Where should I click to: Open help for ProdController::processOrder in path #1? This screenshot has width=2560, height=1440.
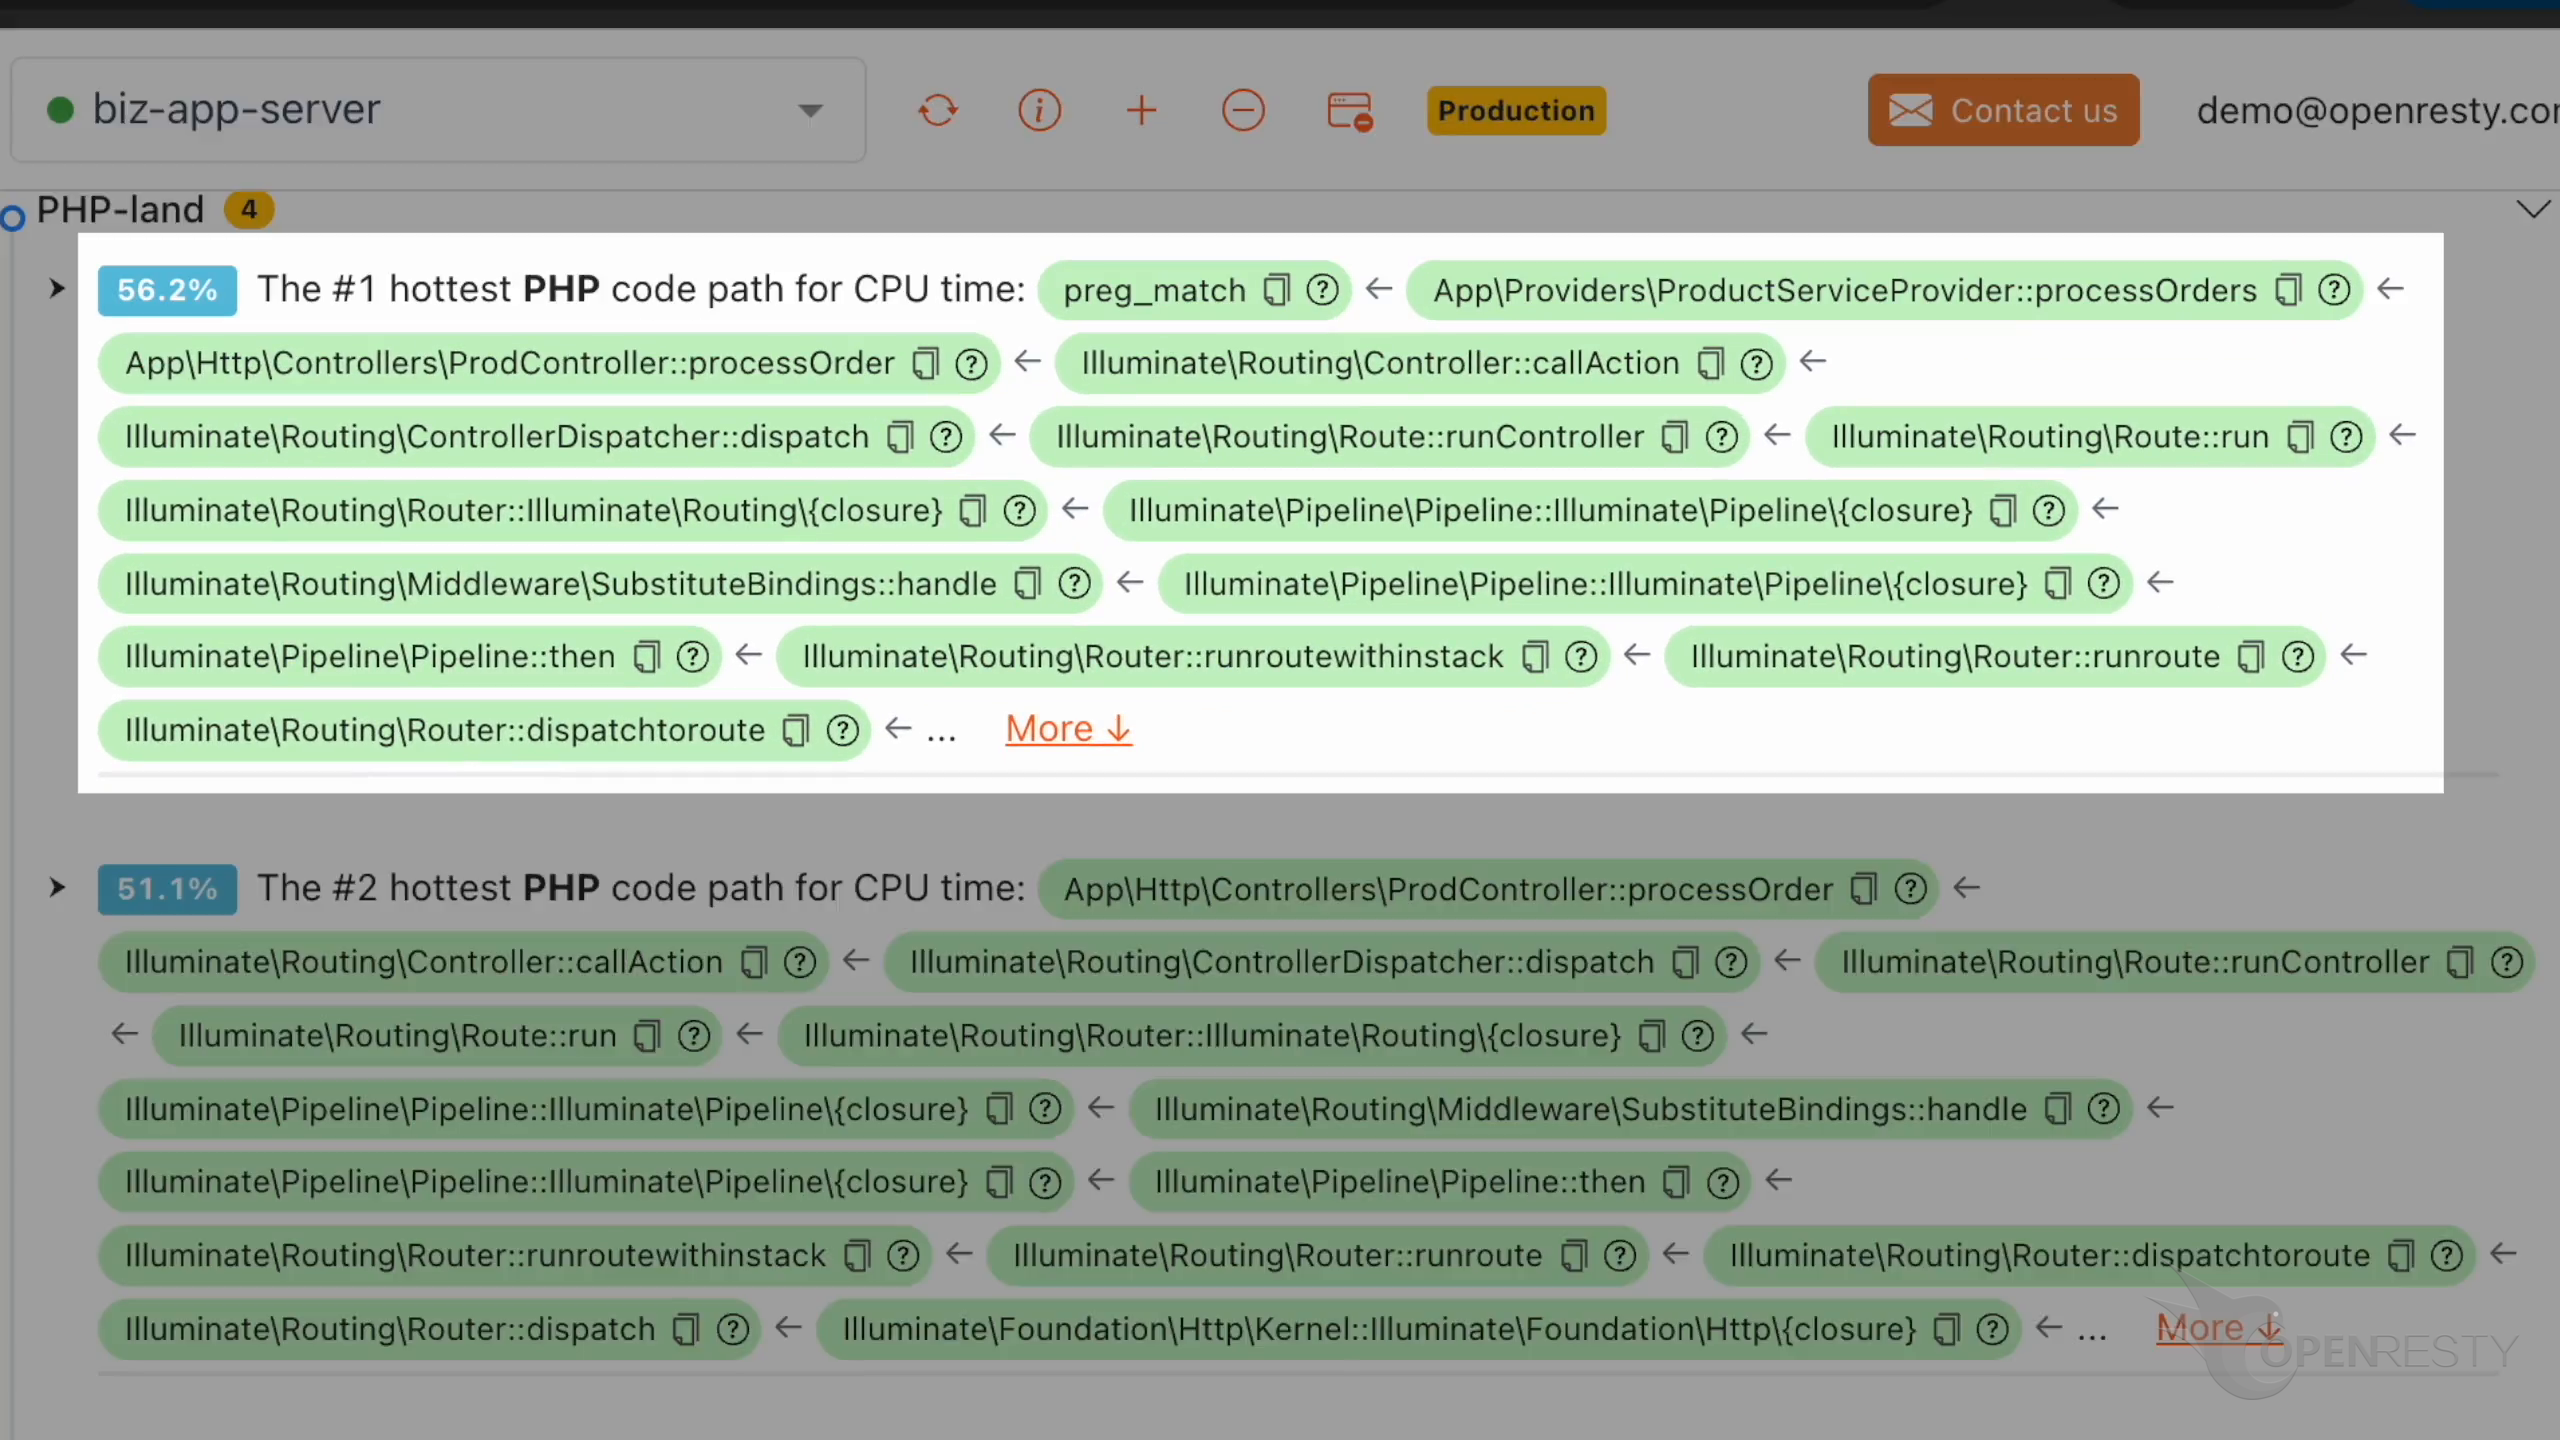[971, 363]
